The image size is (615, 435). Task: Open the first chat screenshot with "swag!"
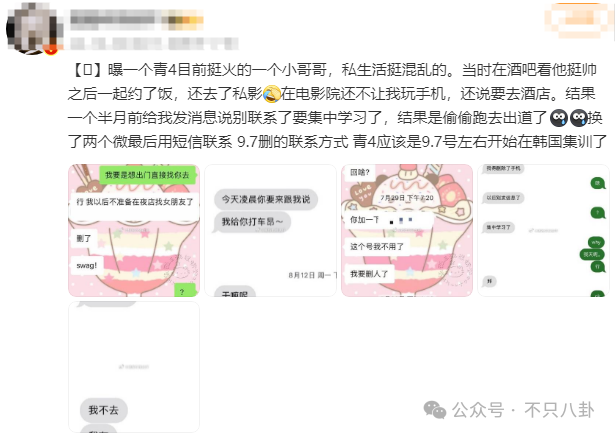point(134,231)
